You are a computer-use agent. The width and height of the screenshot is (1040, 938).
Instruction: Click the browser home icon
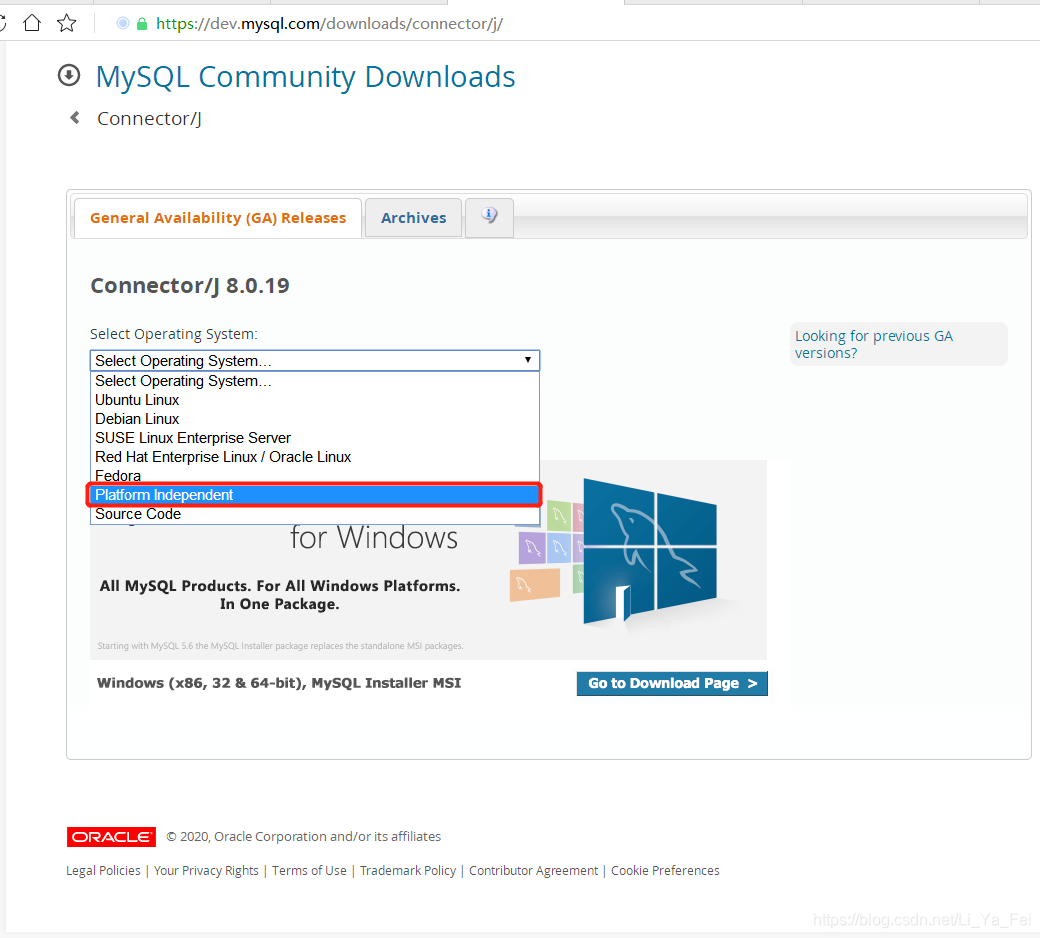pyautogui.click(x=32, y=23)
